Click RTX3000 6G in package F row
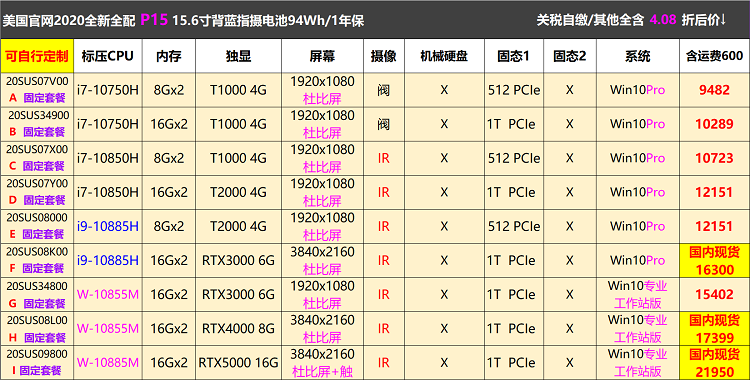The image size is (750, 380). pyautogui.click(x=238, y=260)
